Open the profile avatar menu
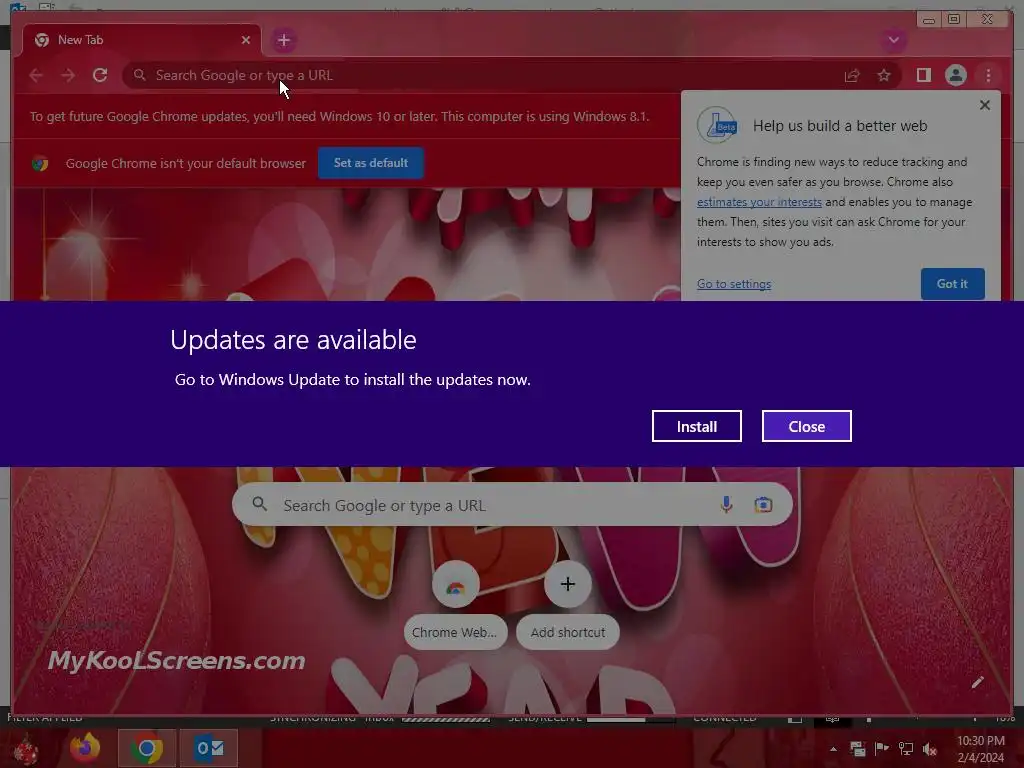This screenshot has width=1024, height=768. pyautogui.click(x=955, y=75)
